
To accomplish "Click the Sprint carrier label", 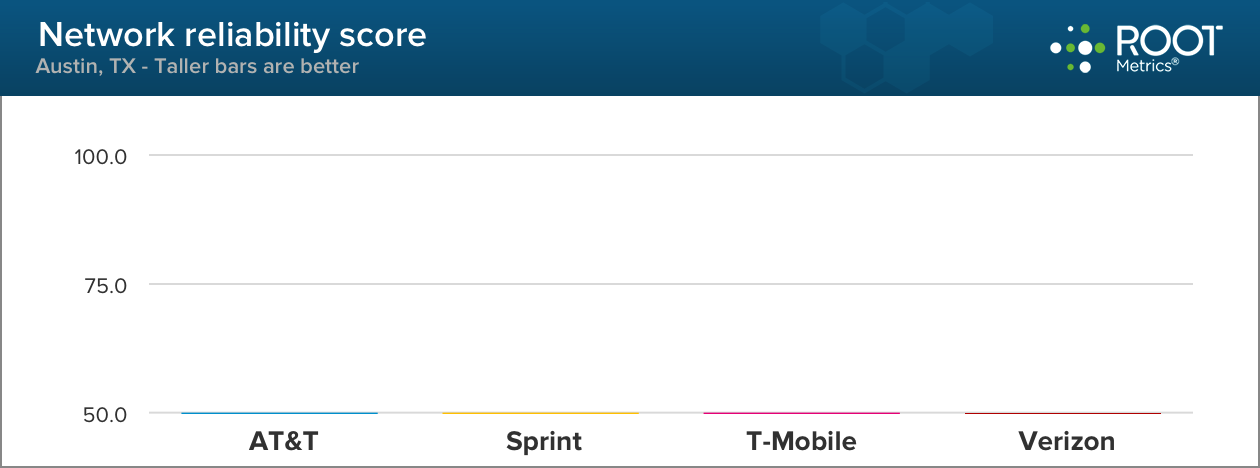I will click(x=544, y=441).
